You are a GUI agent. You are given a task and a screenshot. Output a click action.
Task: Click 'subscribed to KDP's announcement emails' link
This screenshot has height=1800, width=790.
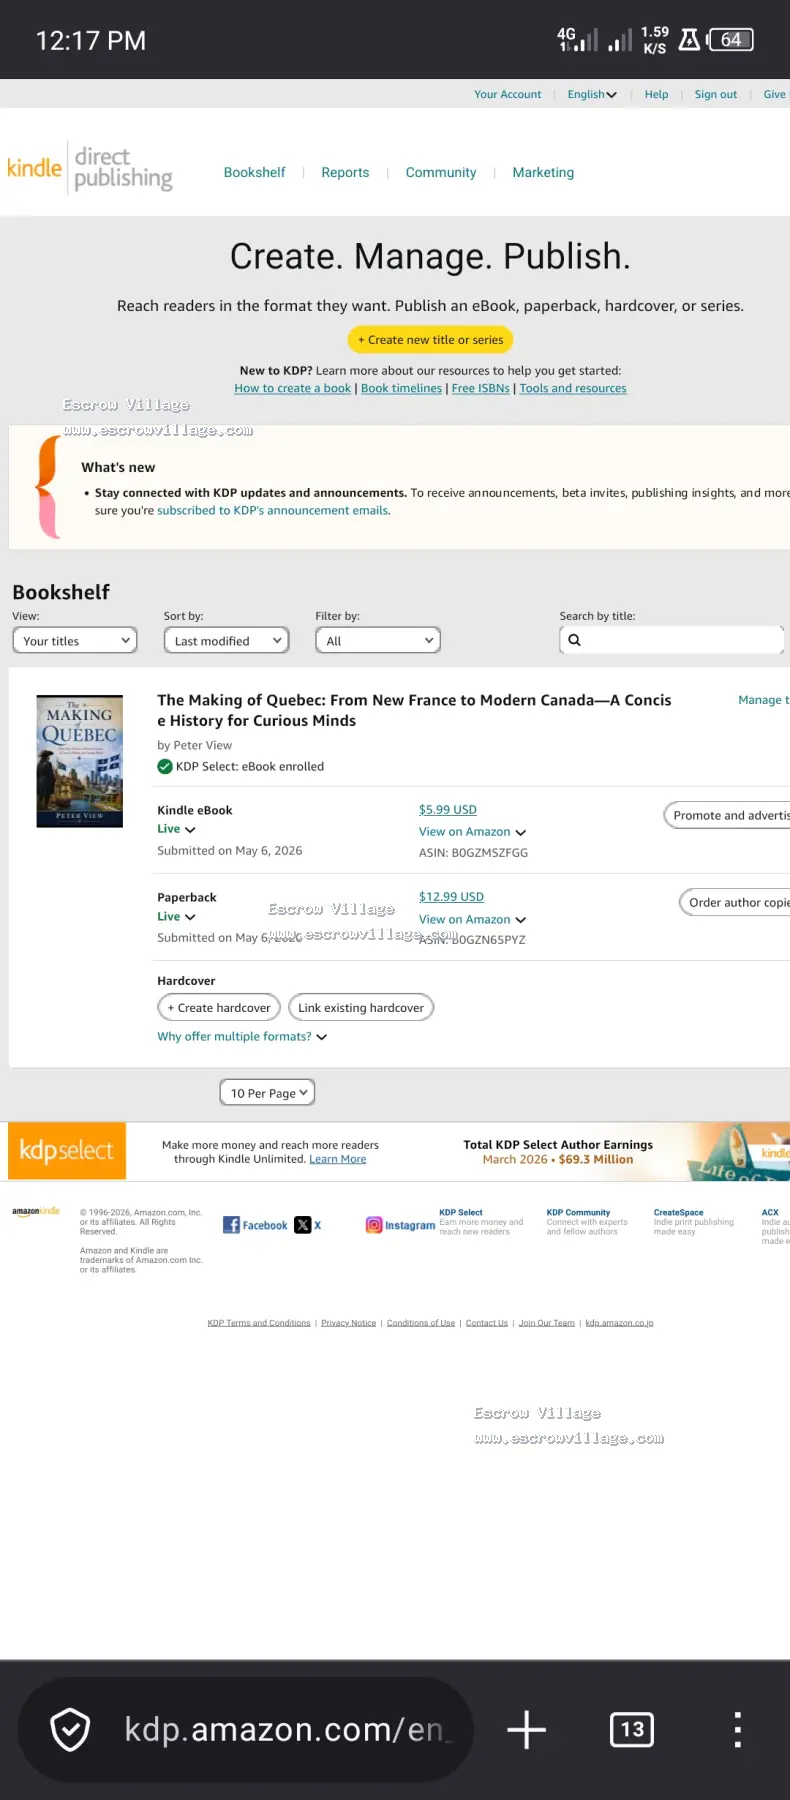273,510
